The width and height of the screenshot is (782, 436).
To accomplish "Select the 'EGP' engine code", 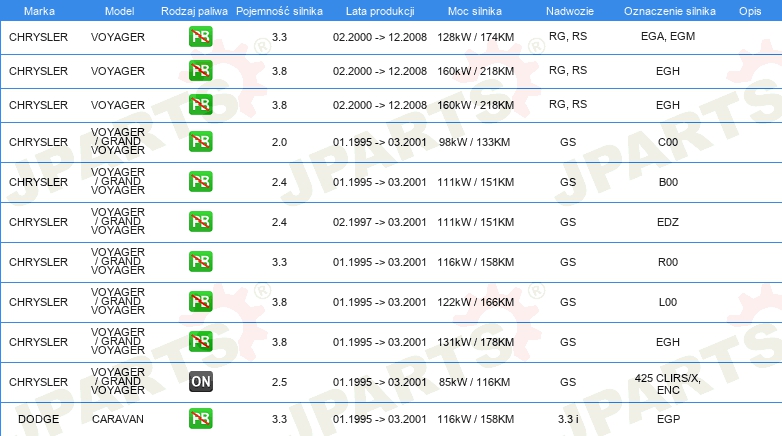I will 668,419.
